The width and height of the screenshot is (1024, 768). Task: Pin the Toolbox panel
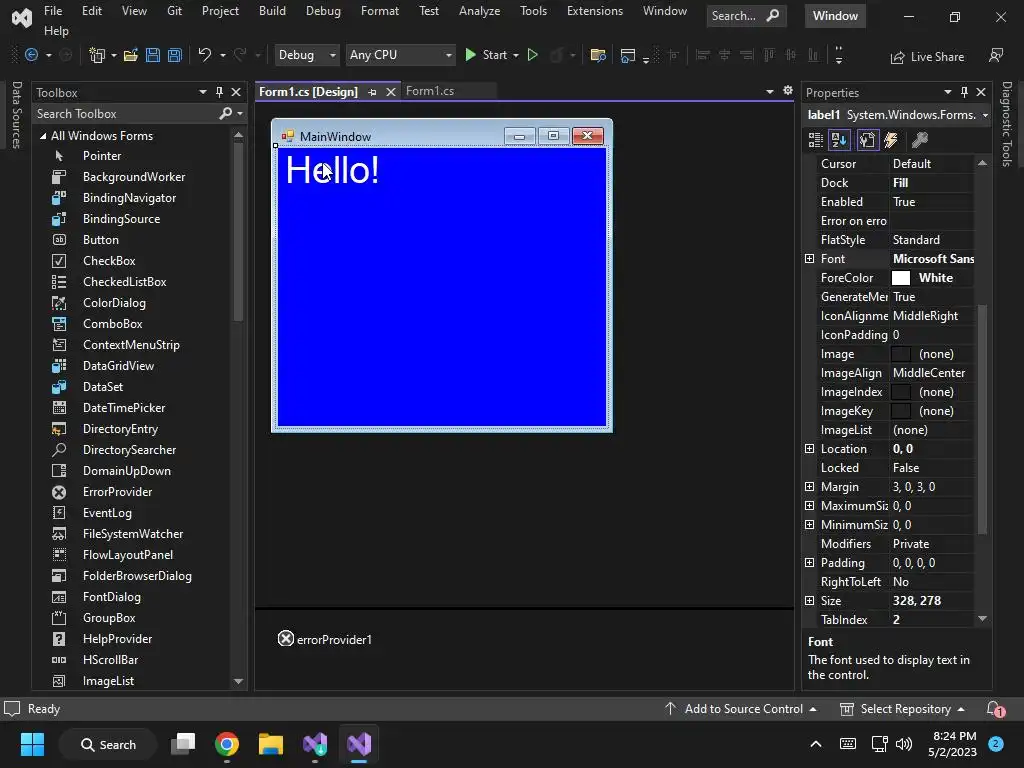pyautogui.click(x=219, y=92)
